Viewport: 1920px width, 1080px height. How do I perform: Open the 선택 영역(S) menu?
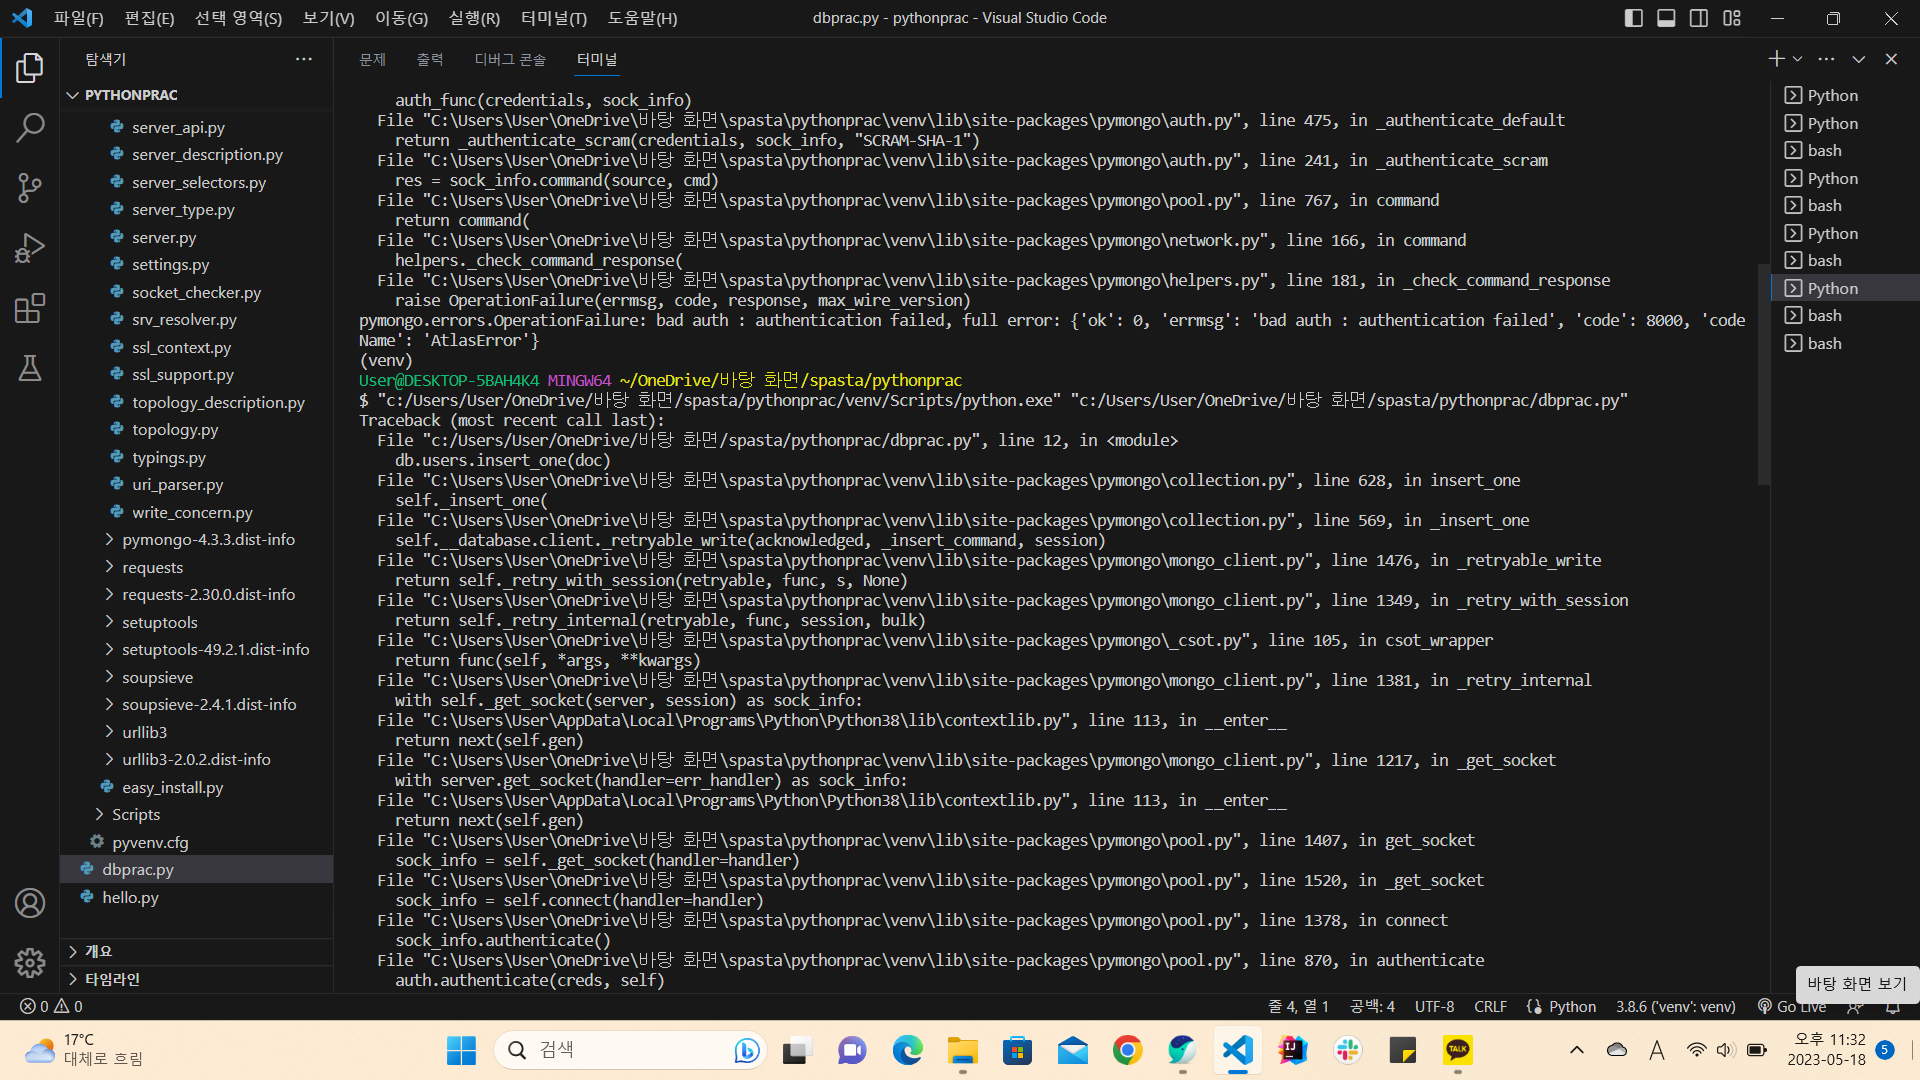pyautogui.click(x=238, y=18)
